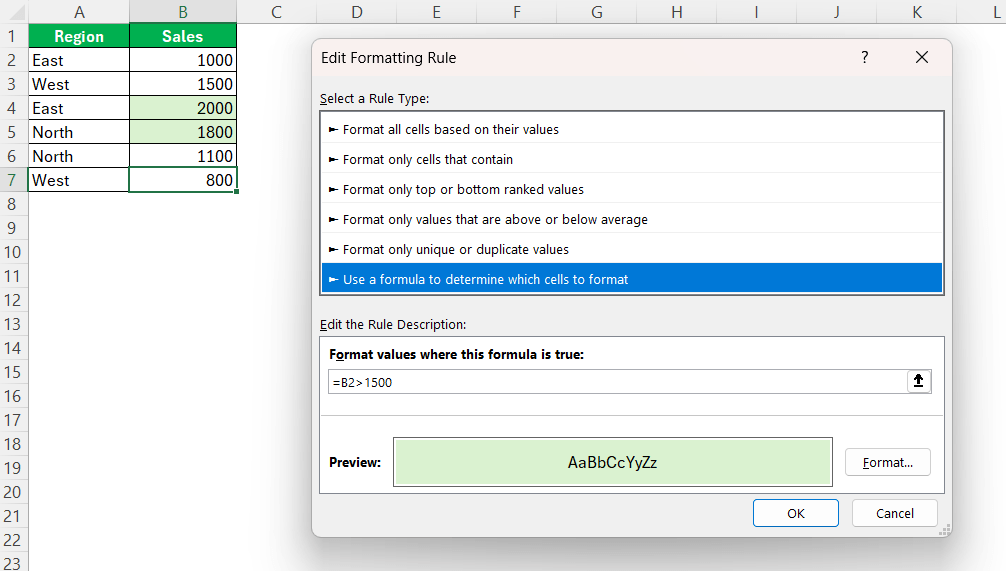
Task: Select 'Use a formula to determine' rule type
Action: pyautogui.click(x=485, y=279)
